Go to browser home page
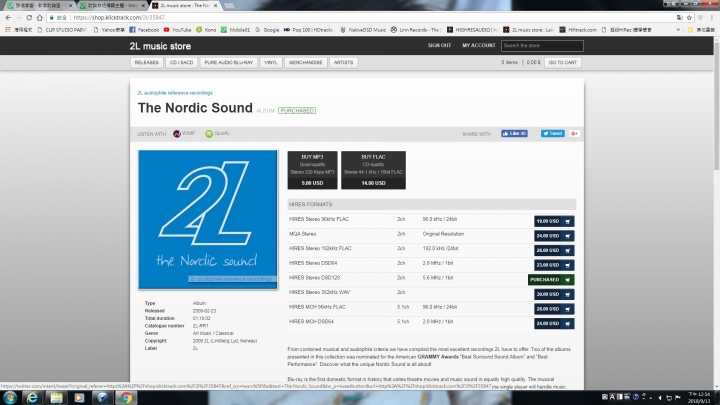720x405 pixels. (39, 17)
